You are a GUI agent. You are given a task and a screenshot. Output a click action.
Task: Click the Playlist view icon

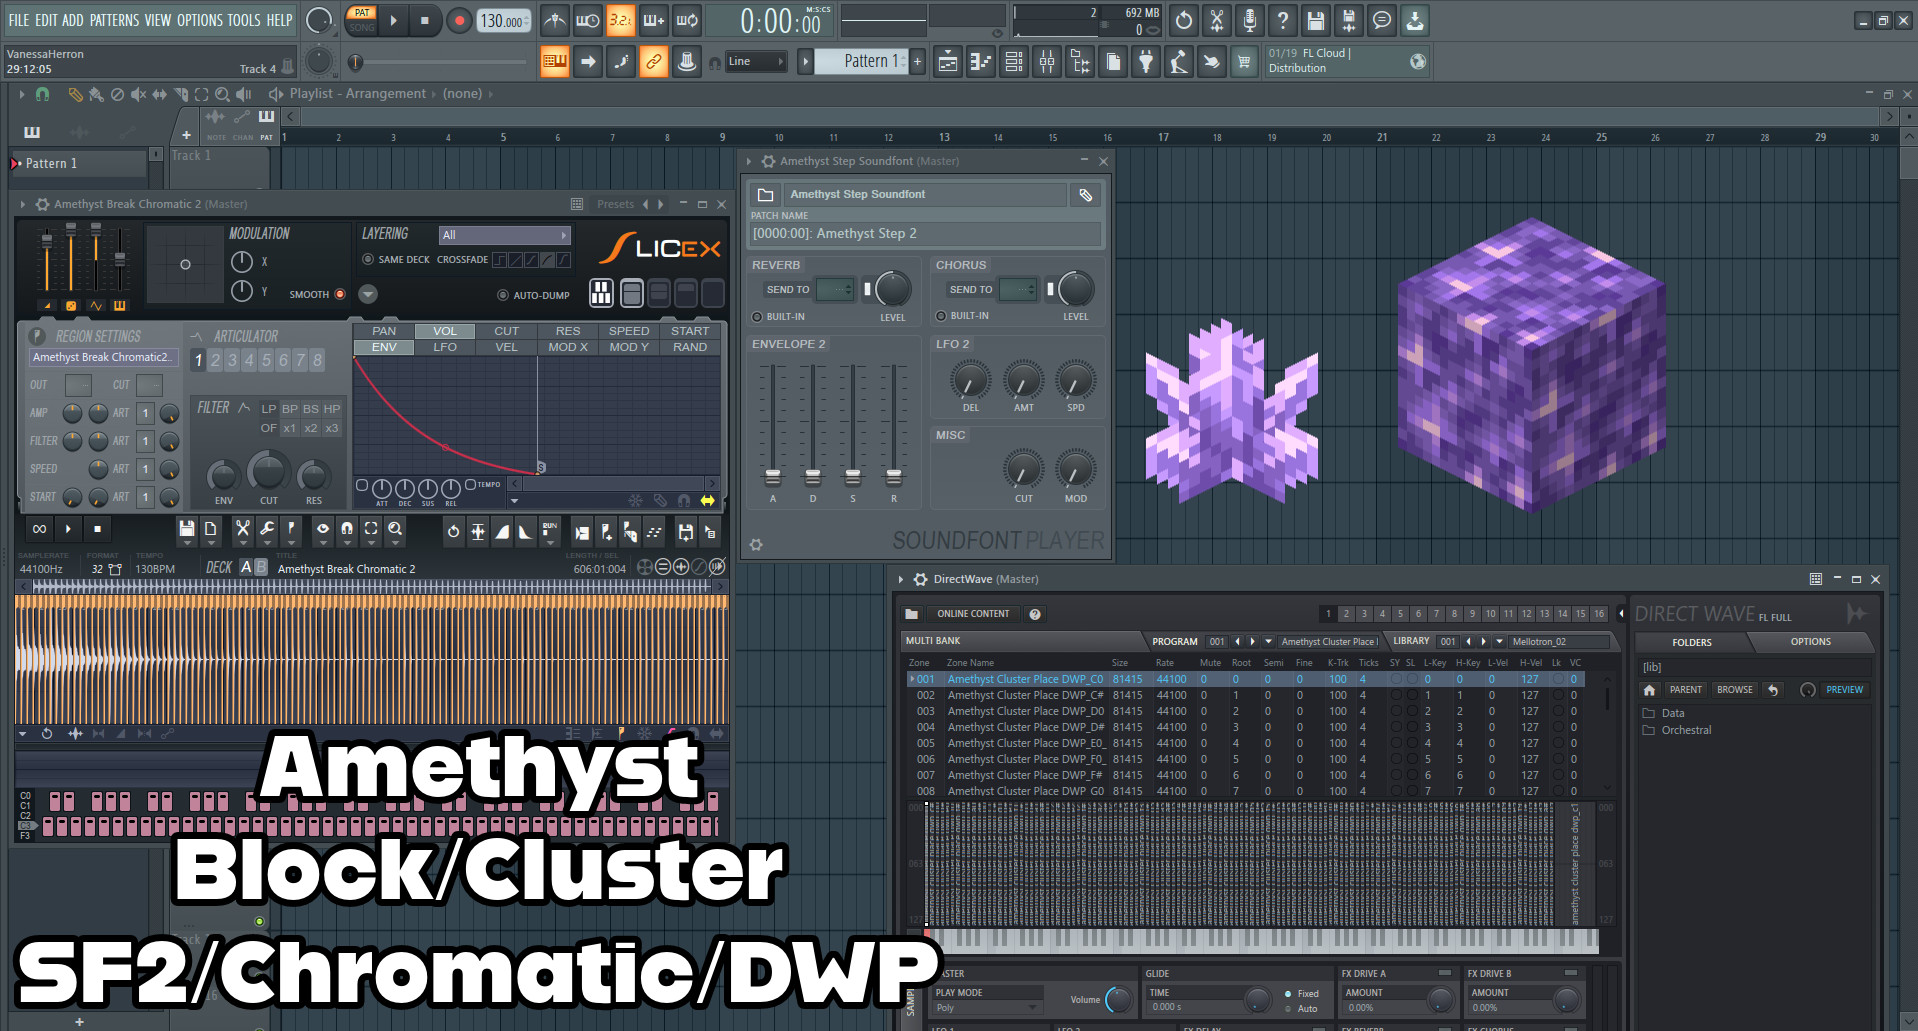(x=948, y=62)
